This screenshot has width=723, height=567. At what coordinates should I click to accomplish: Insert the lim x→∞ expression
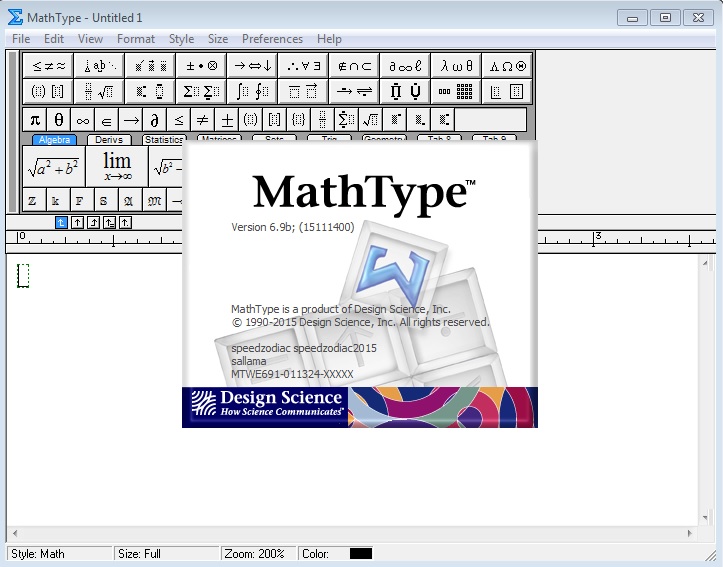pos(117,167)
